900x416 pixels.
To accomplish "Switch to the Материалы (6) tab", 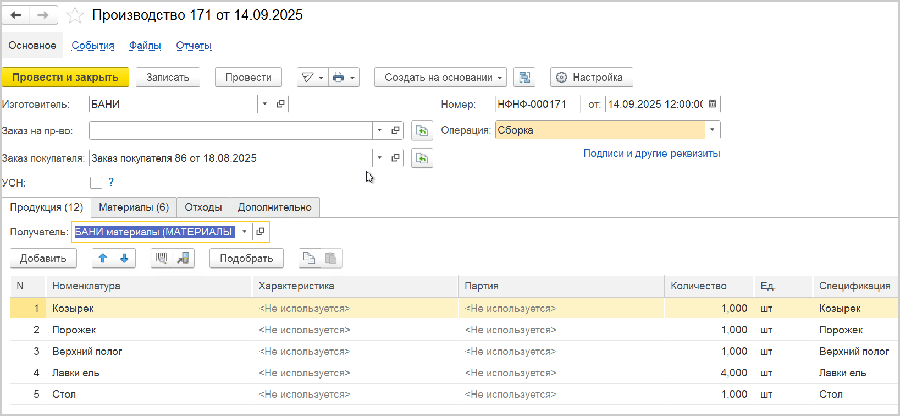I will click(x=133, y=207).
